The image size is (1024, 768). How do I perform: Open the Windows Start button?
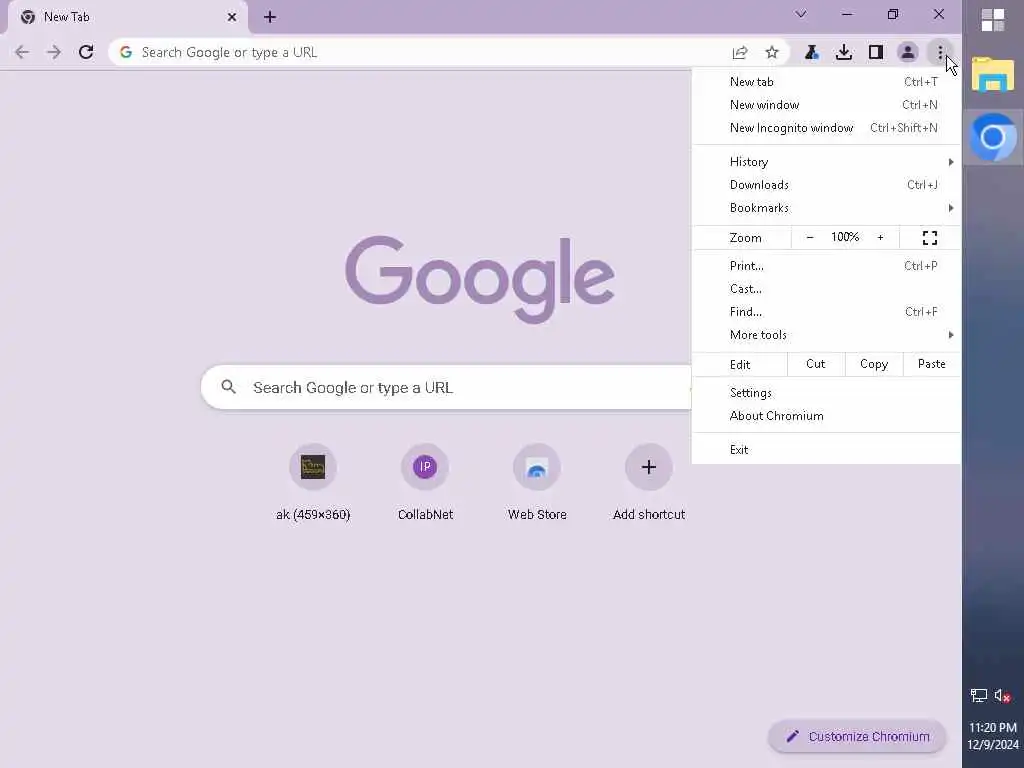tap(993, 20)
